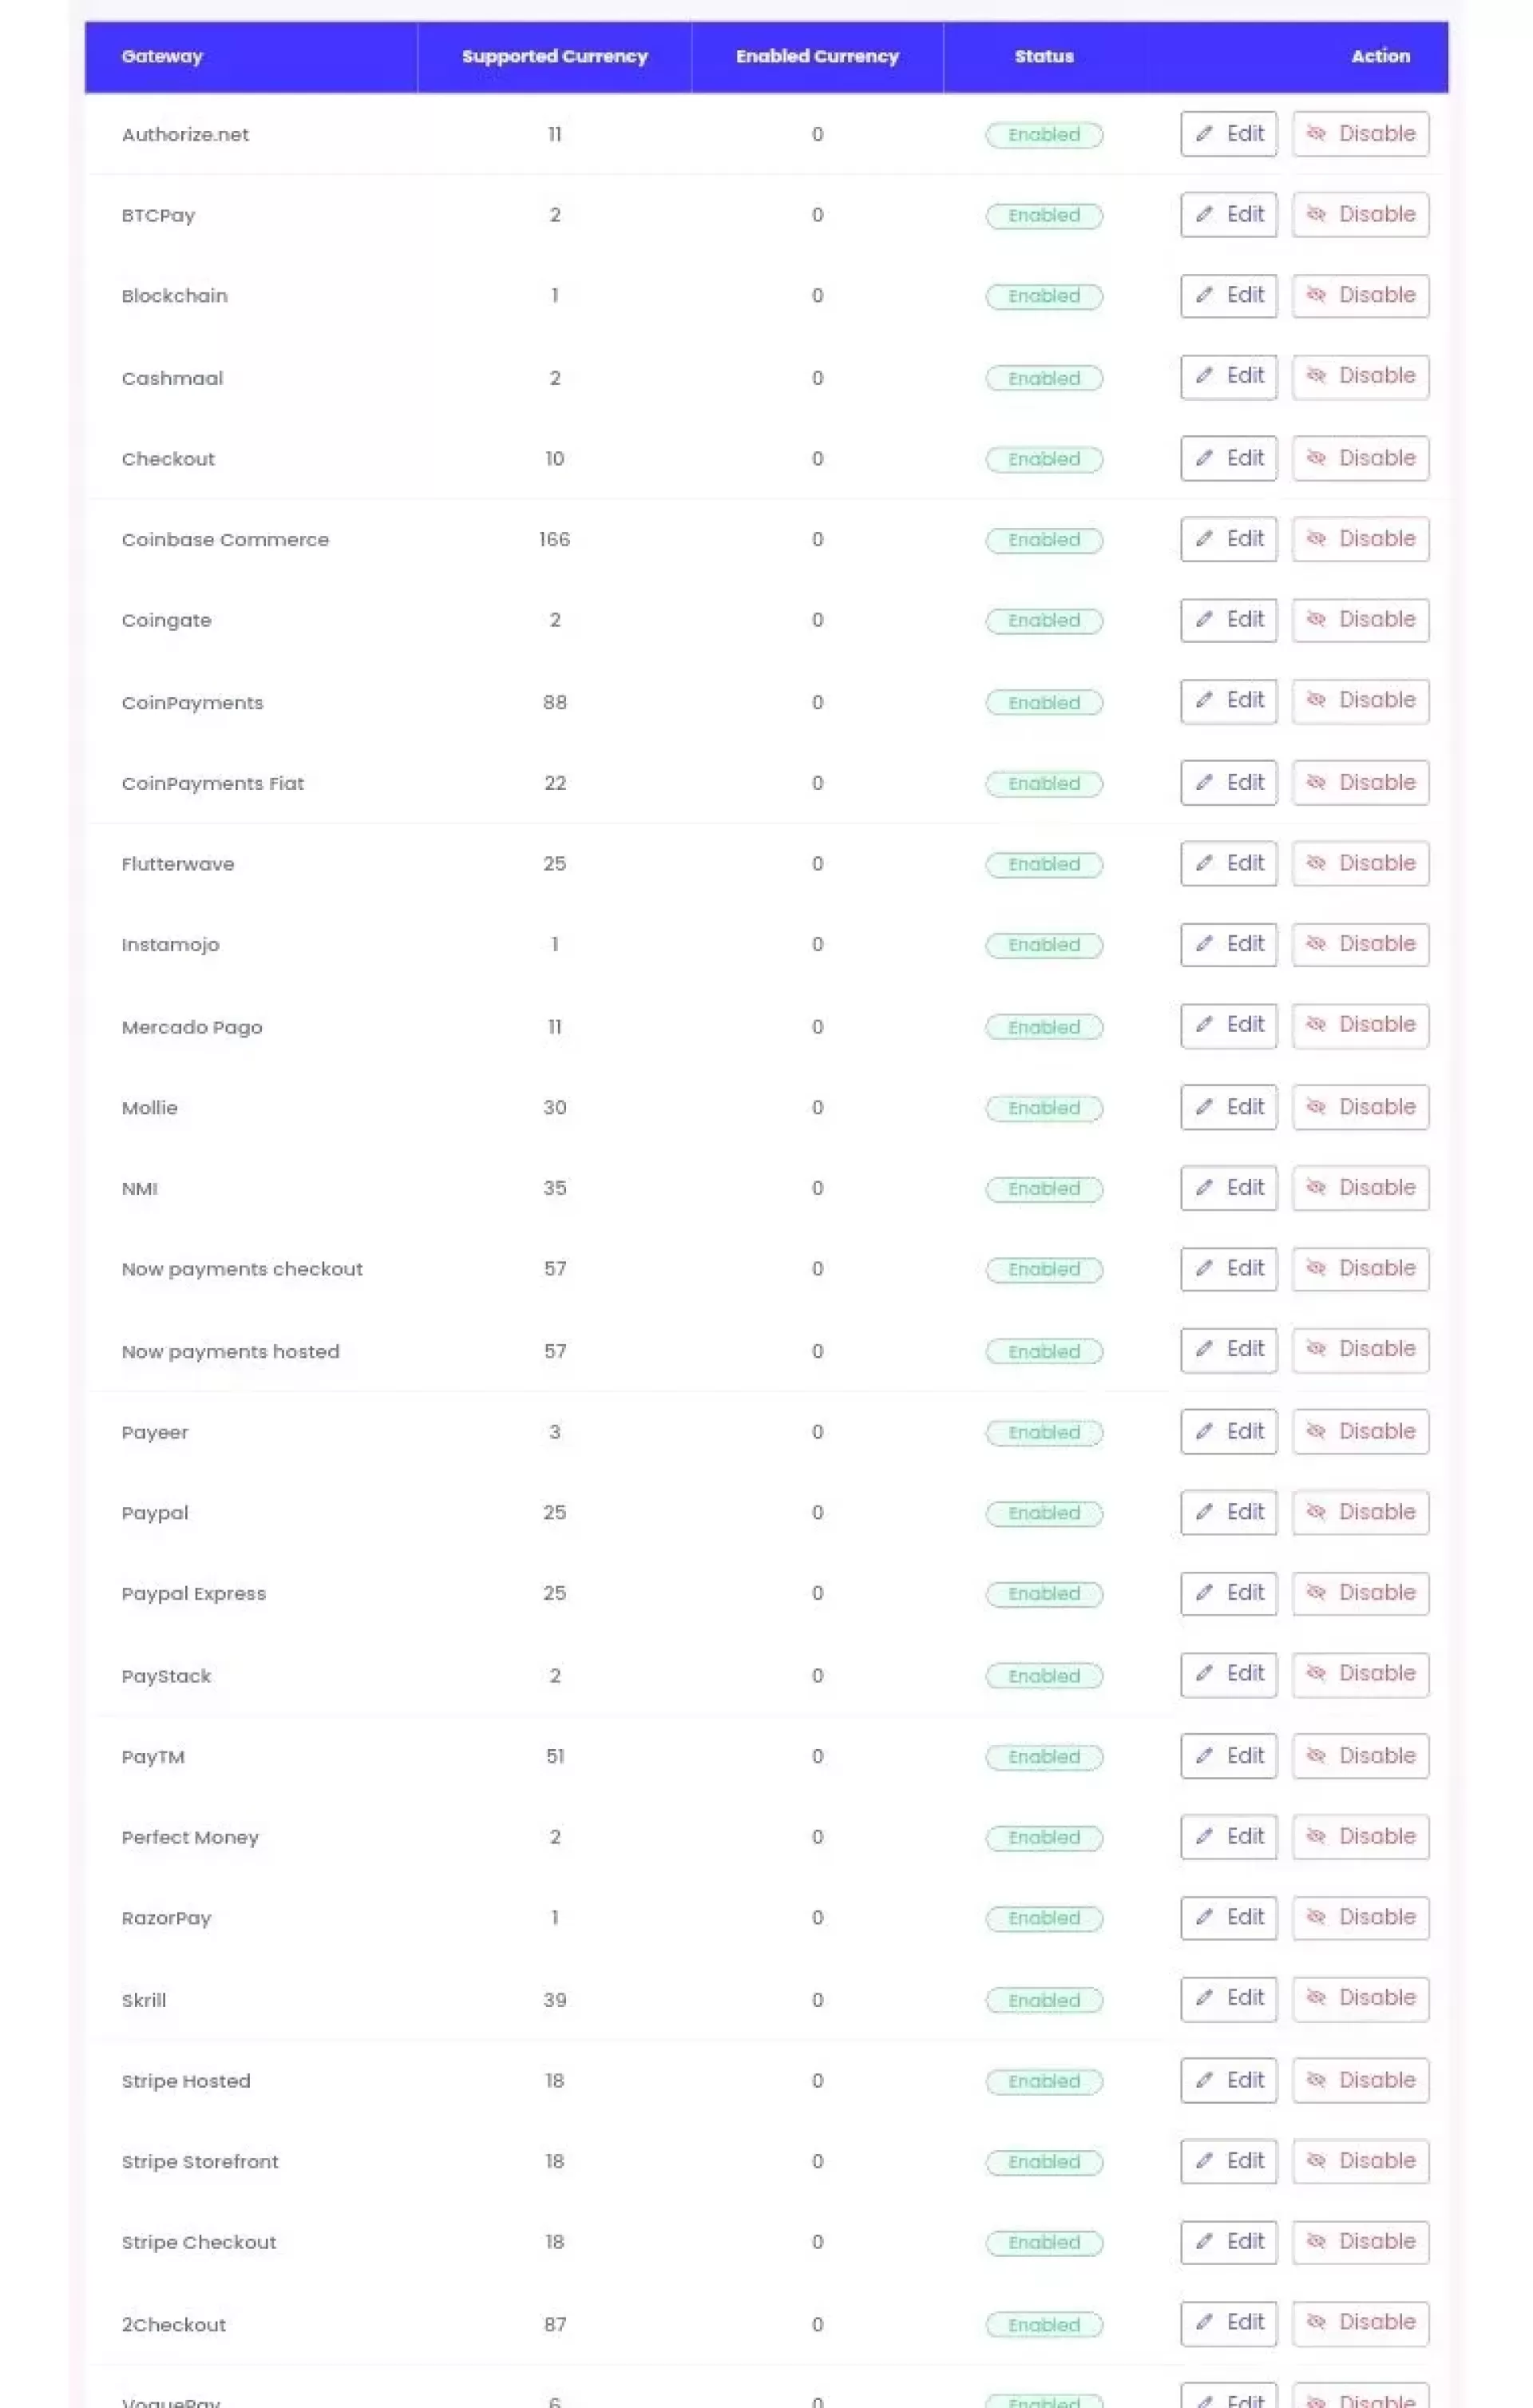The width and height of the screenshot is (1533, 2408).
Task: Click crossed-eye icon in Paypal row
Action: [x=1316, y=1512]
